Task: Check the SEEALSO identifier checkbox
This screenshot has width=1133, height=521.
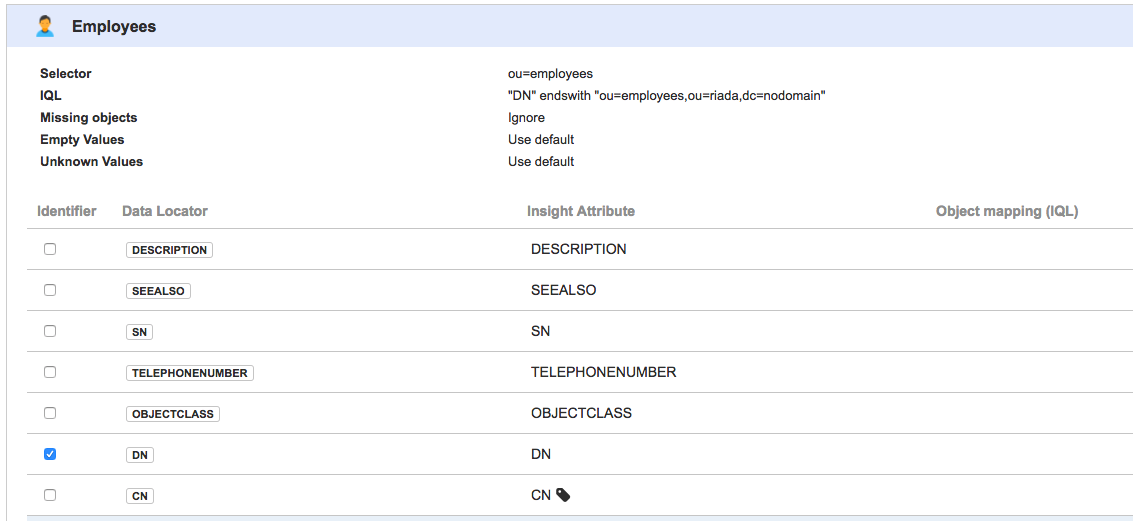Action: (50, 290)
